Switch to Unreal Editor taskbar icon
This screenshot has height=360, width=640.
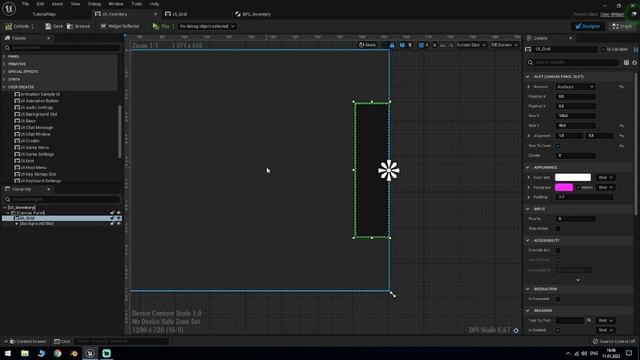click(90, 353)
